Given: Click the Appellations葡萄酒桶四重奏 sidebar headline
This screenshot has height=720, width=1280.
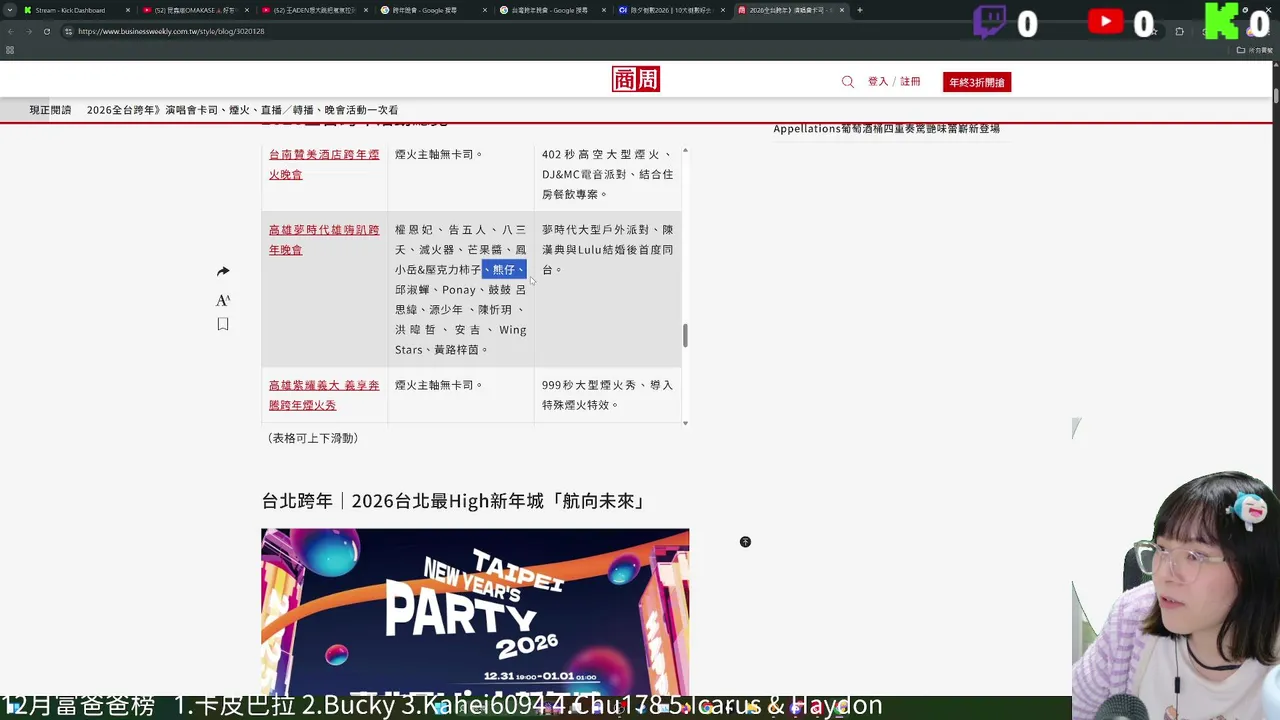Looking at the screenshot, I should (886, 128).
